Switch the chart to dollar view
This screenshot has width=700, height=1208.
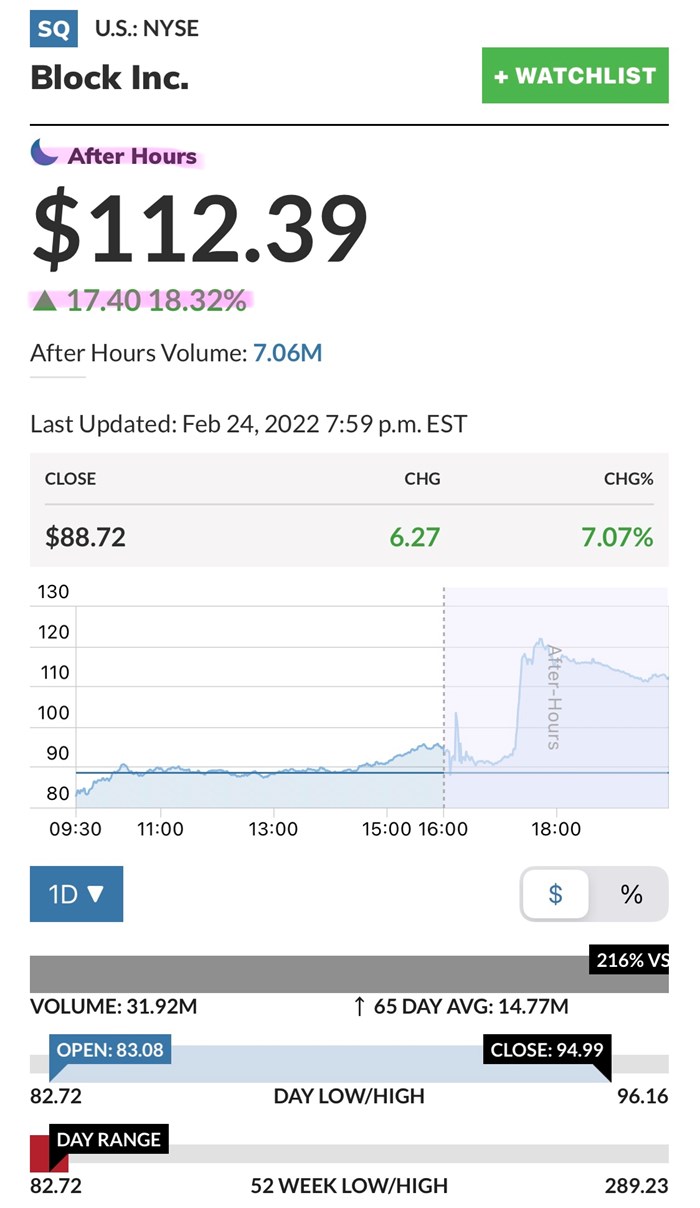(556, 893)
